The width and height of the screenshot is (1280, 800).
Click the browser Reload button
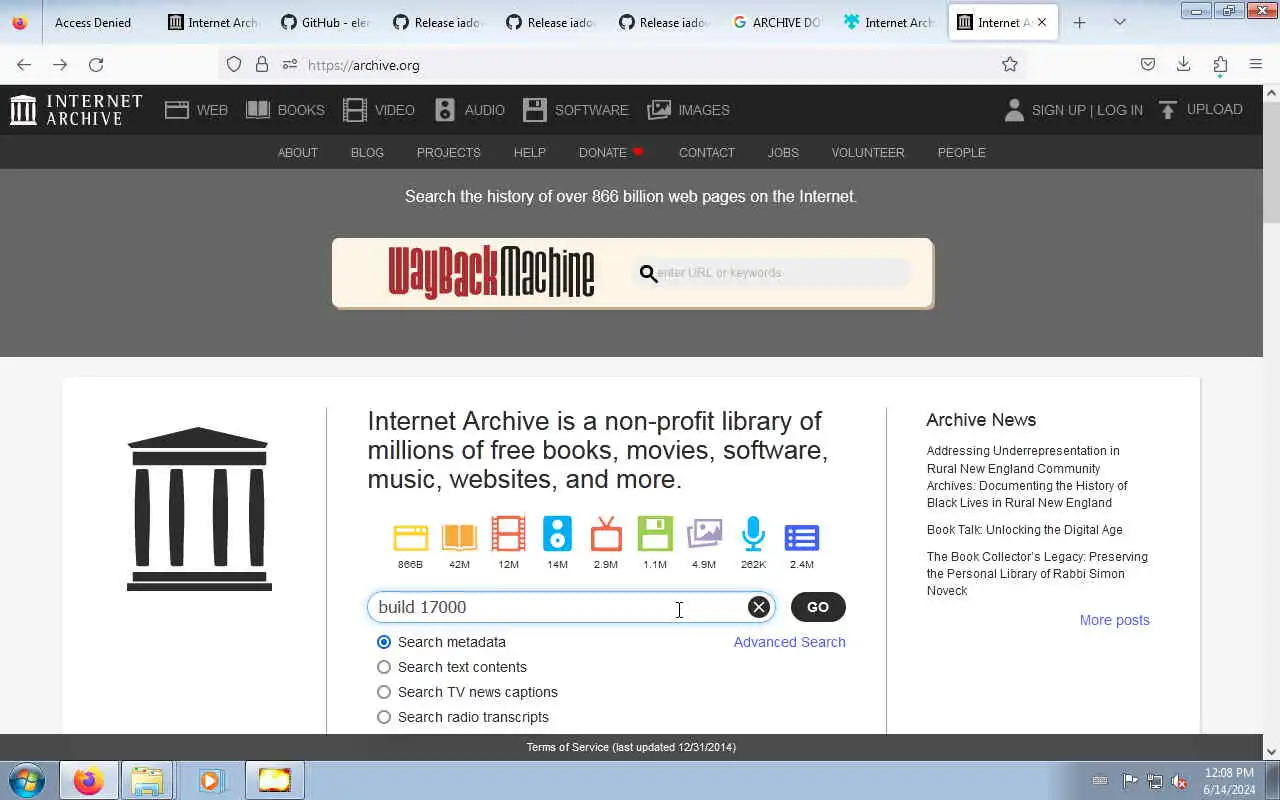pos(96,65)
